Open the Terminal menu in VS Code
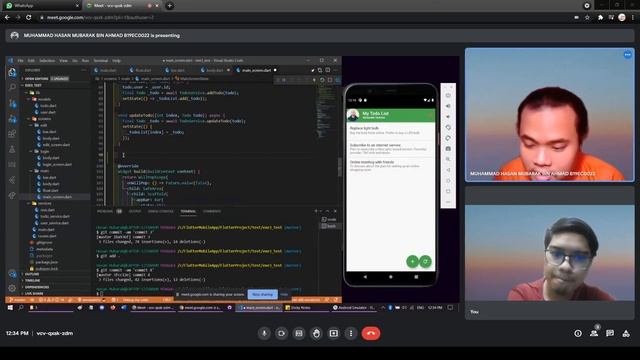640x360 pixels. [x=101, y=60]
